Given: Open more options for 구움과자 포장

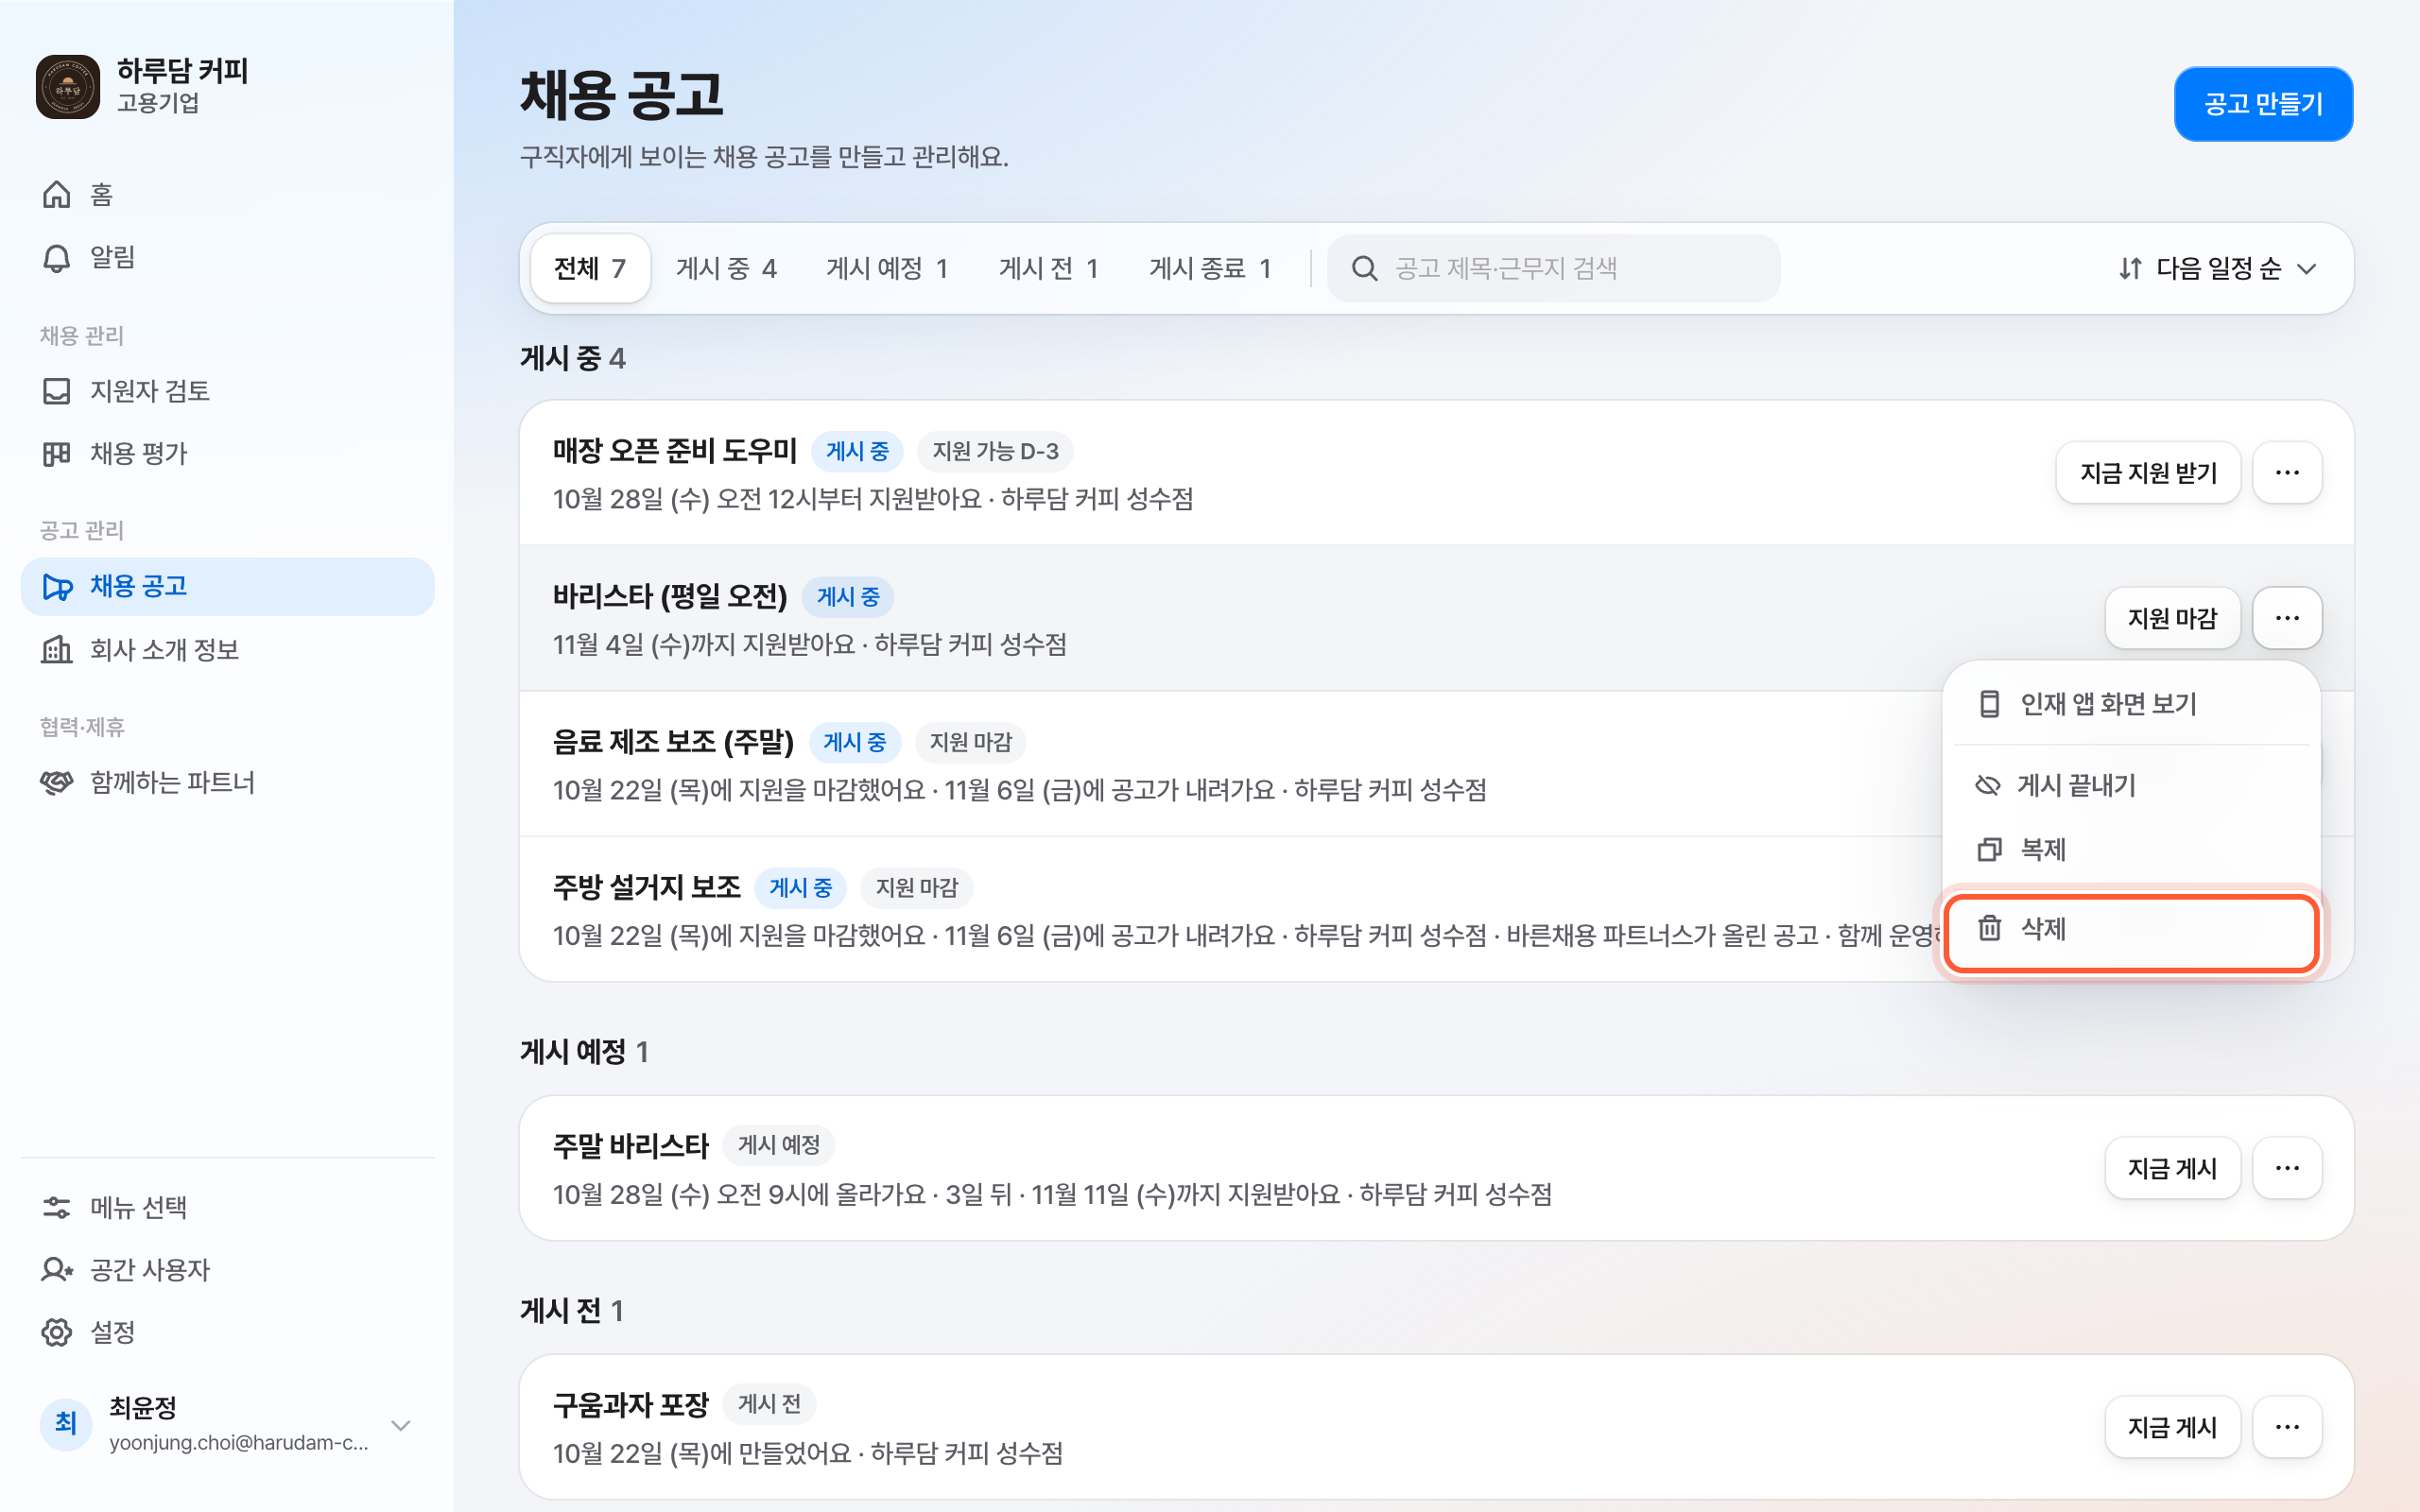Looking at the screenshot, I should (2287, 1427).
